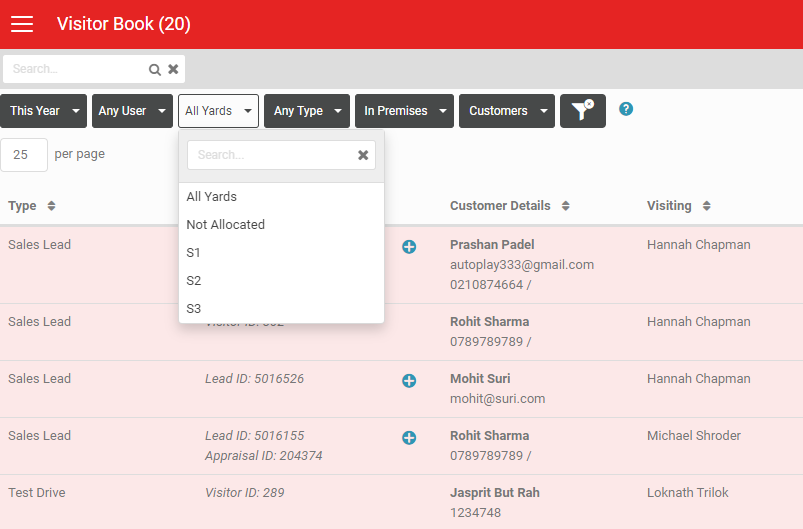Click email autoplay333@gmail.com
This screenshot has width=803, height=529.
click(522, 265)
